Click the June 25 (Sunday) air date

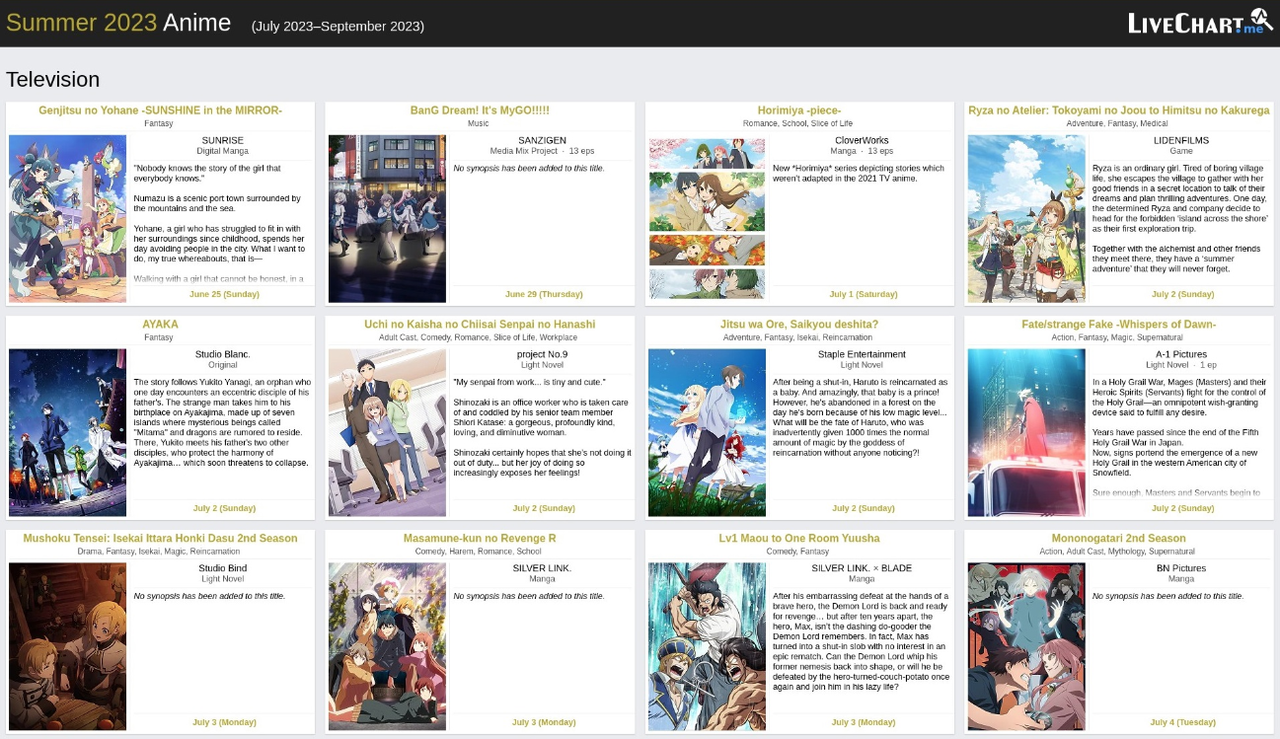pos(224,295)
